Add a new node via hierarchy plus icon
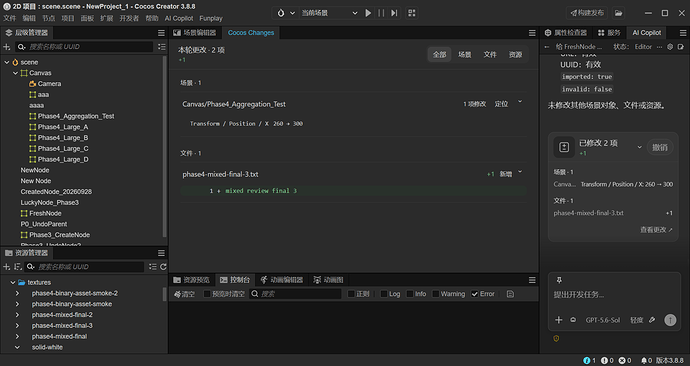Viewport: 690px width, 366px height. coord(7,47)
